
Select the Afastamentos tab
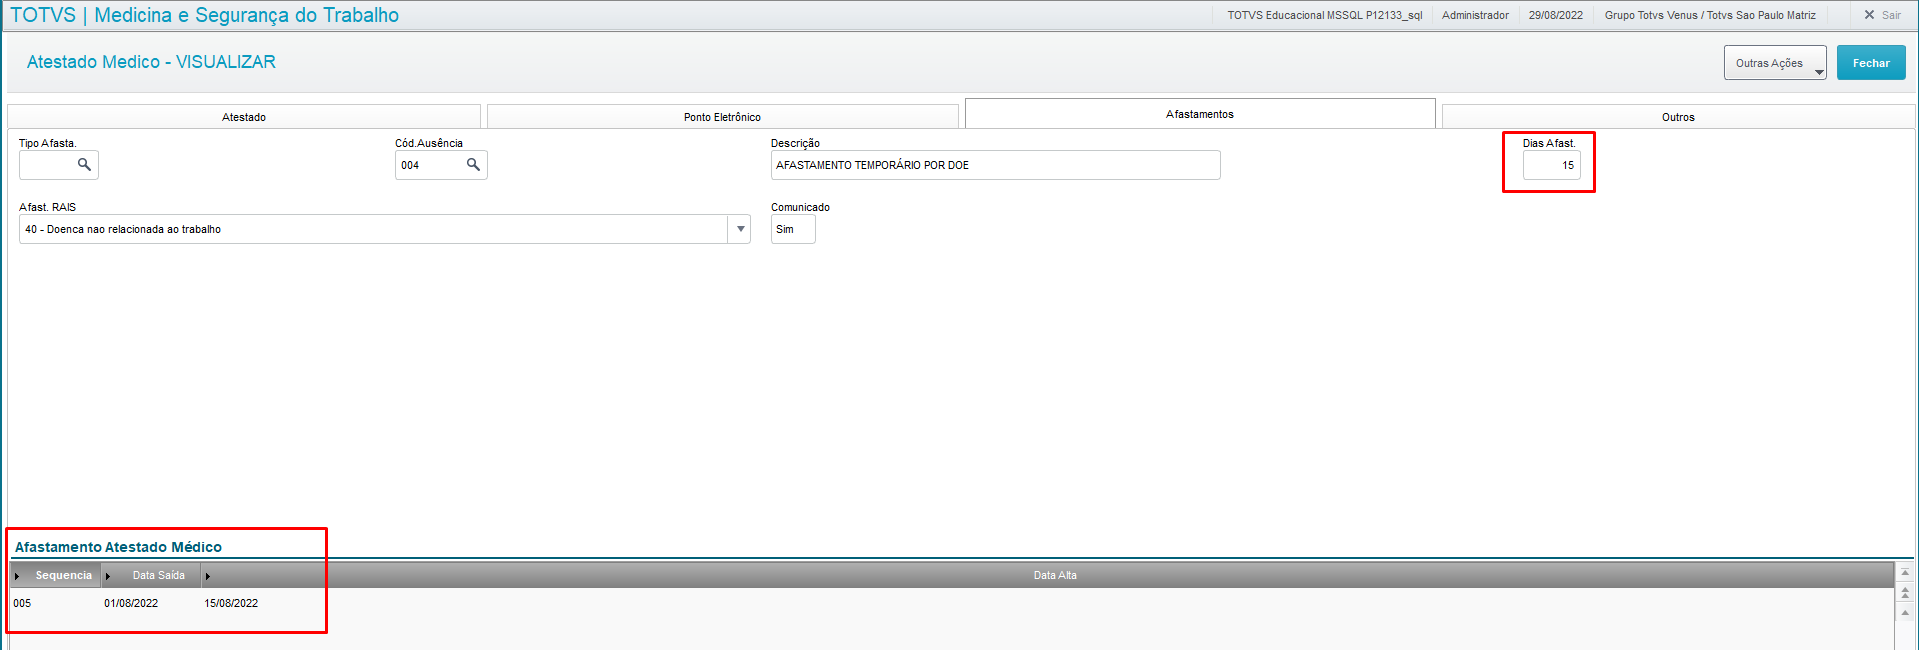coord(1200,114)
